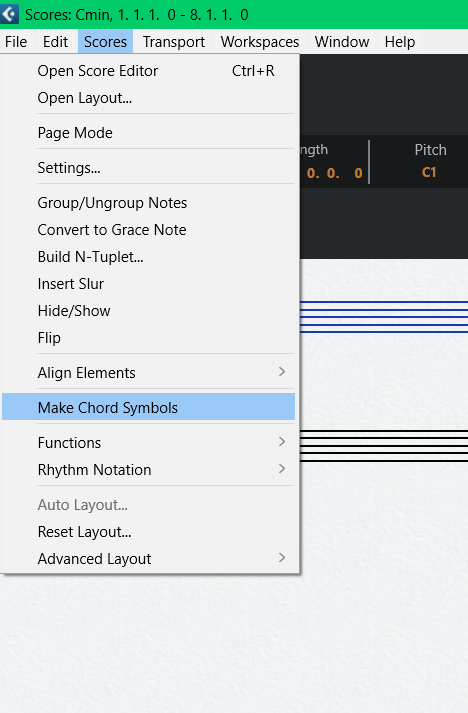Open score Settings...
Viewport: 468px width, 713px height.
pyautogui.click(x=148, y=168)
